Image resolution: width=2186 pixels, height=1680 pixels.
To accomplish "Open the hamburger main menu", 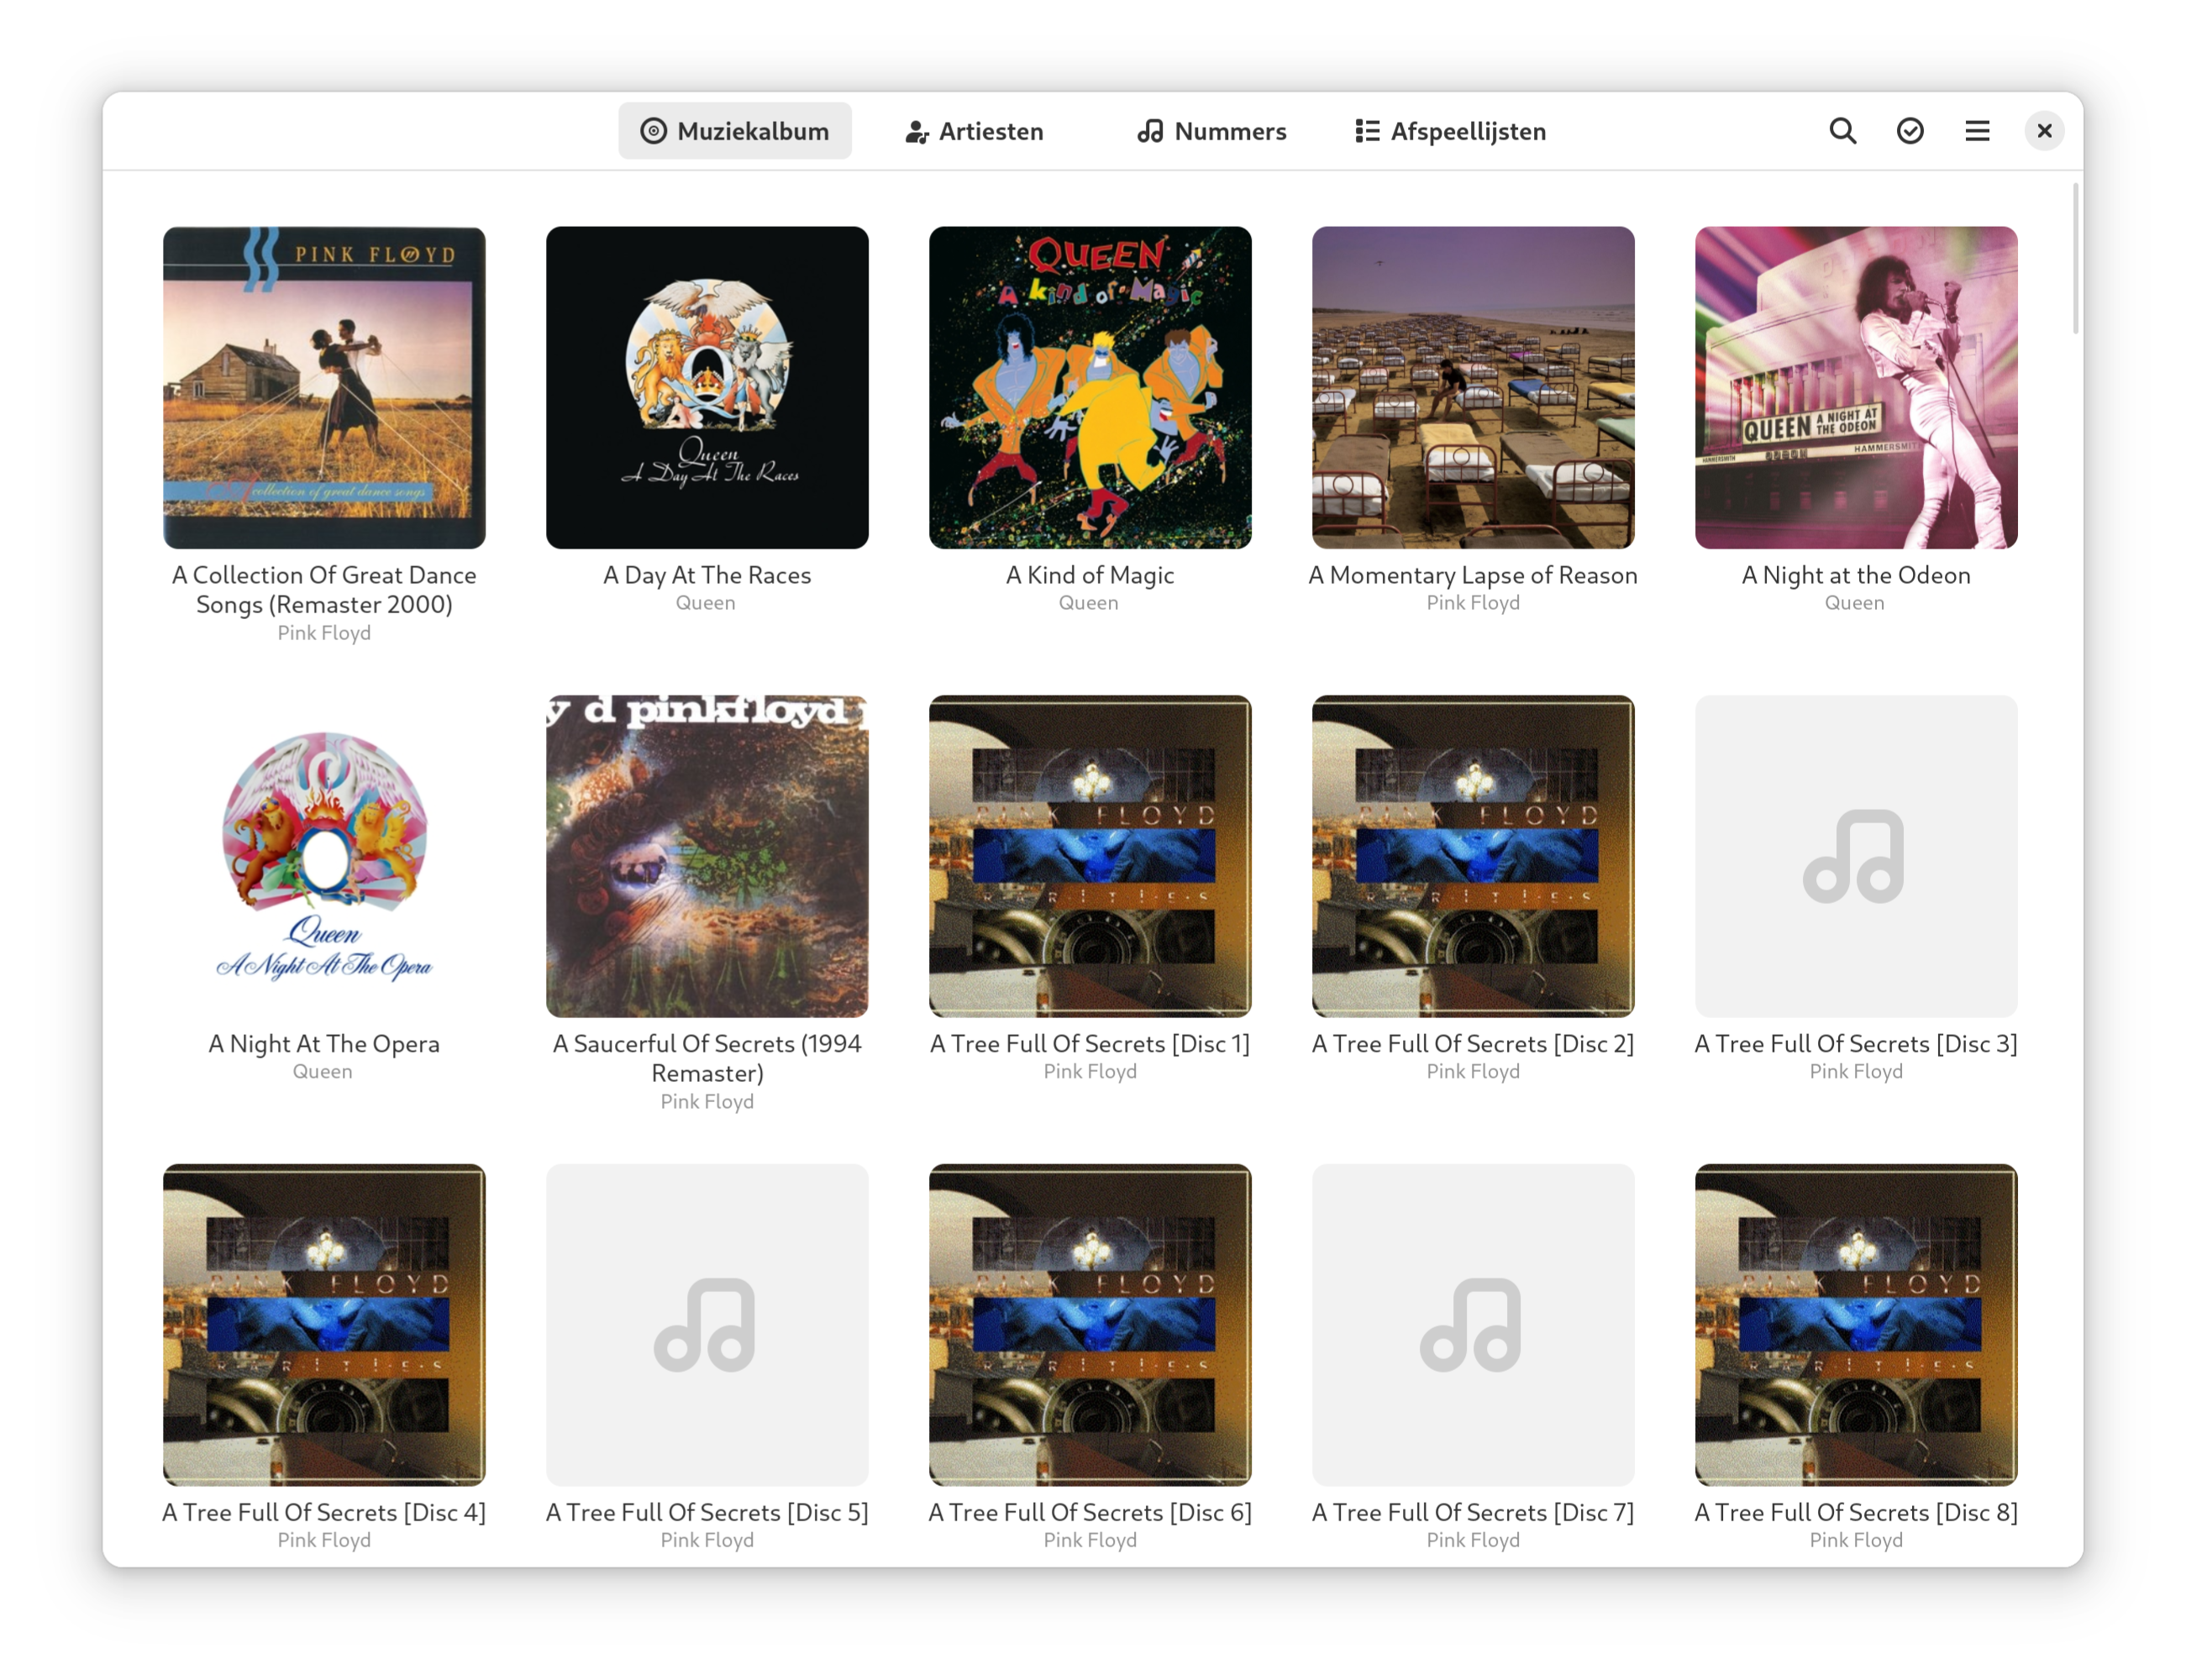I will (x=1976, y=131).
